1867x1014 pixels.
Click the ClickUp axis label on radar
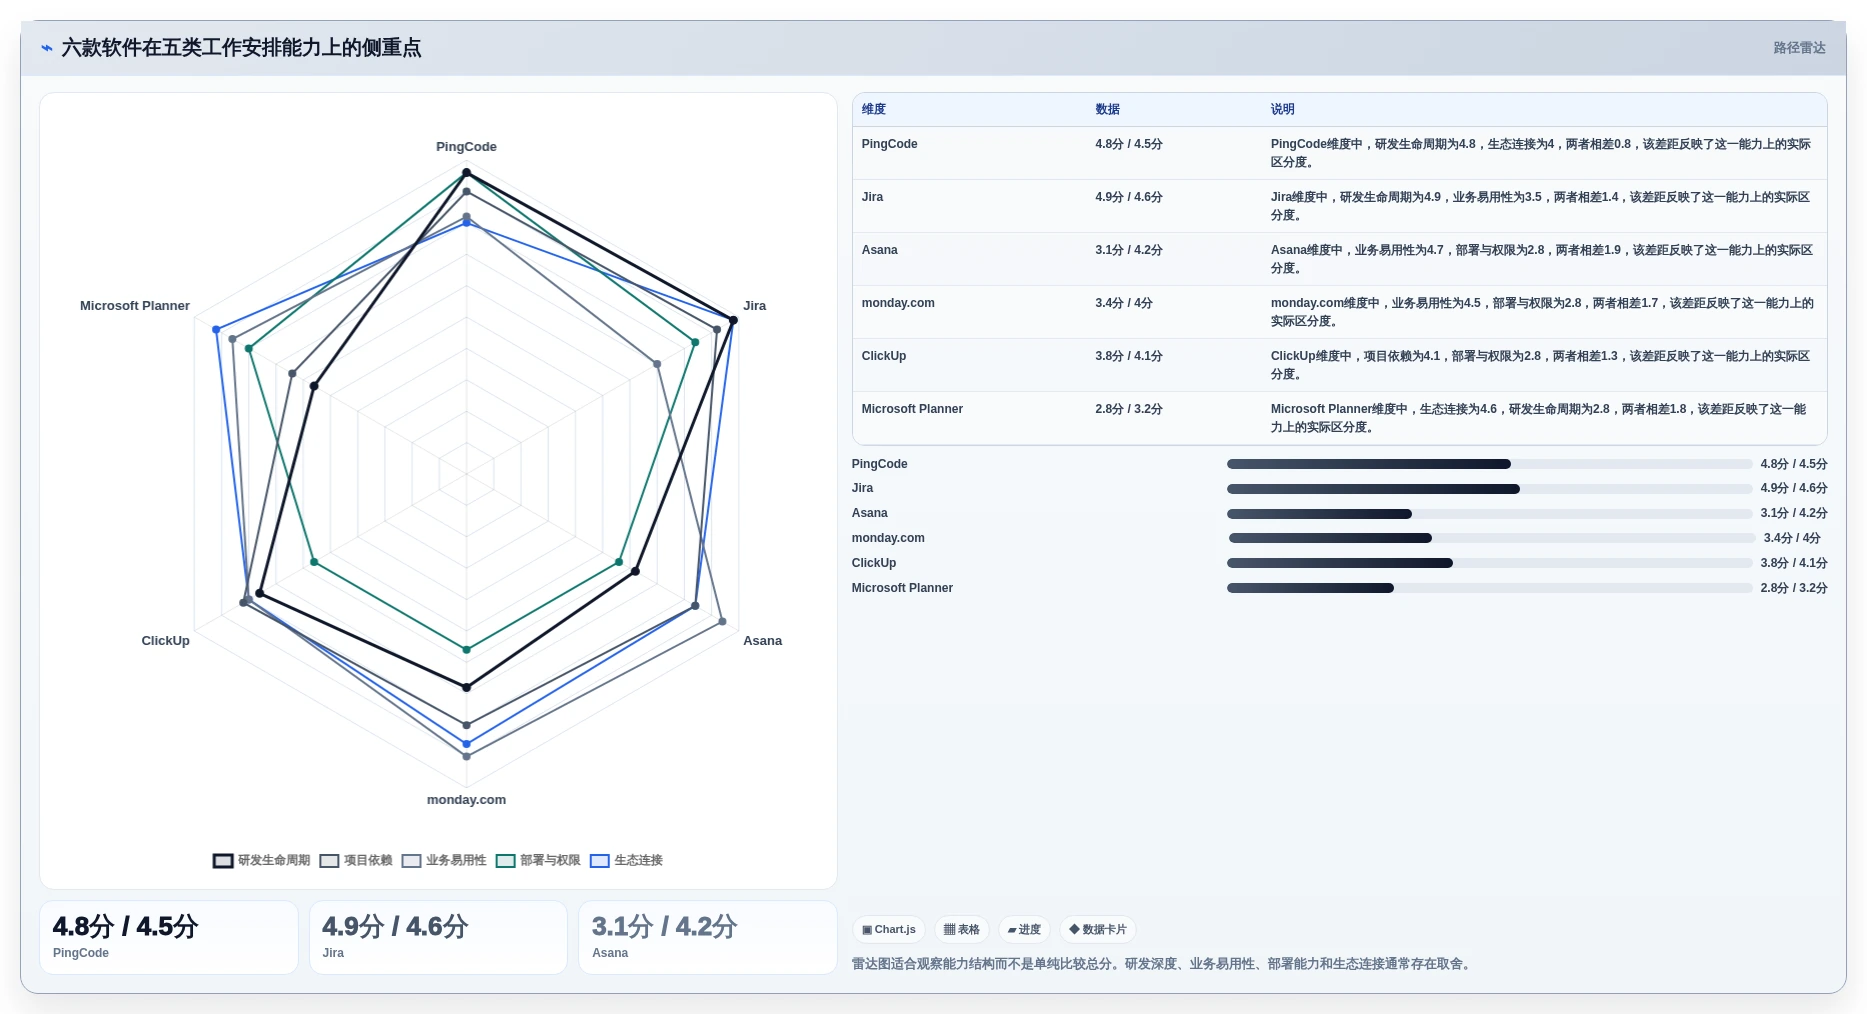pos(165,641)
